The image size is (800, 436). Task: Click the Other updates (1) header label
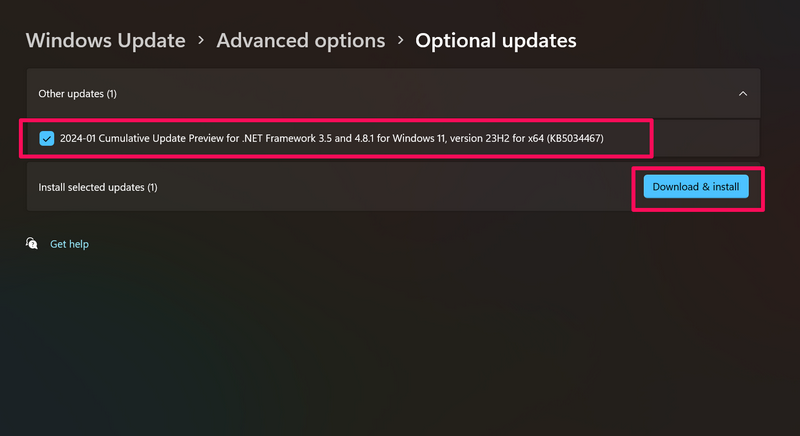tap(77, 94)
